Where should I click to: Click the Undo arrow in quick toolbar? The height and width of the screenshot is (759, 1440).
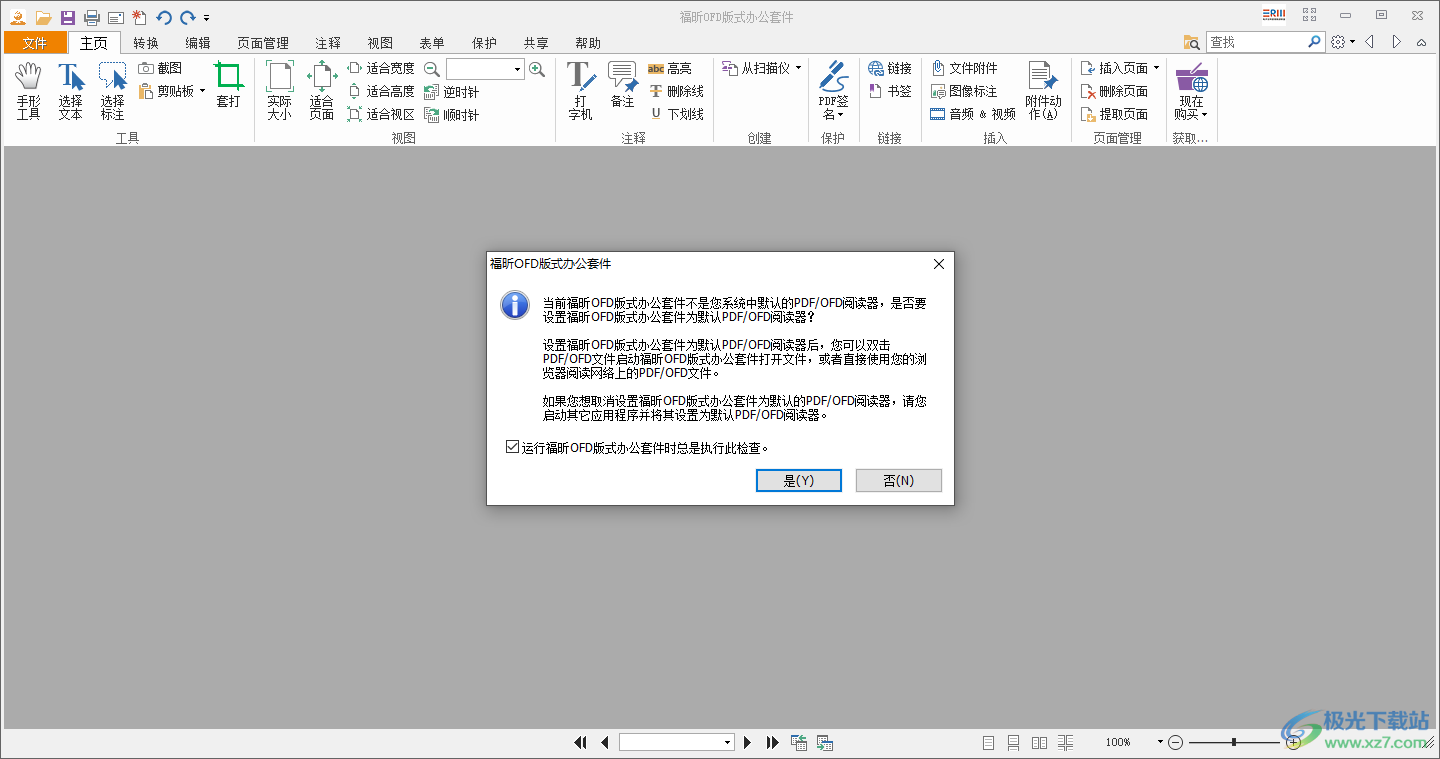tap(164, 17)
